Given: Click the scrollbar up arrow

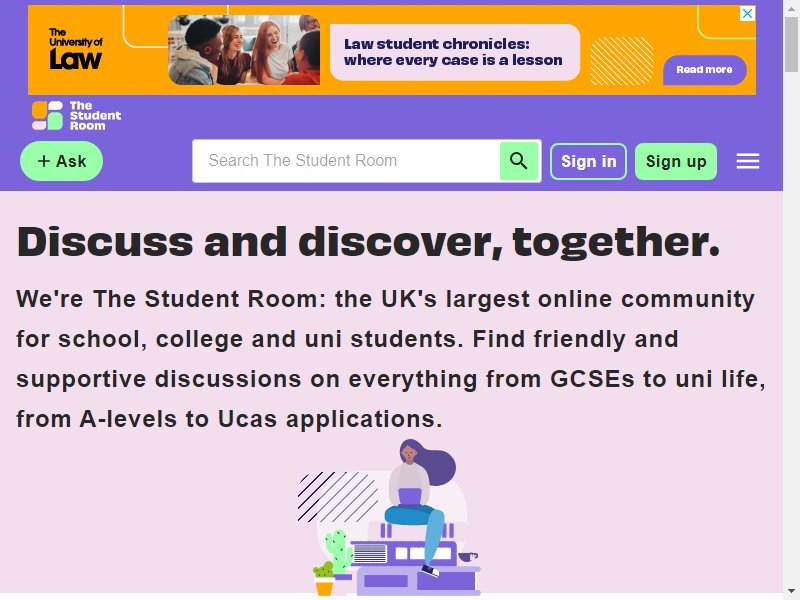Looking at the screenshot, I should pos(791,7).
